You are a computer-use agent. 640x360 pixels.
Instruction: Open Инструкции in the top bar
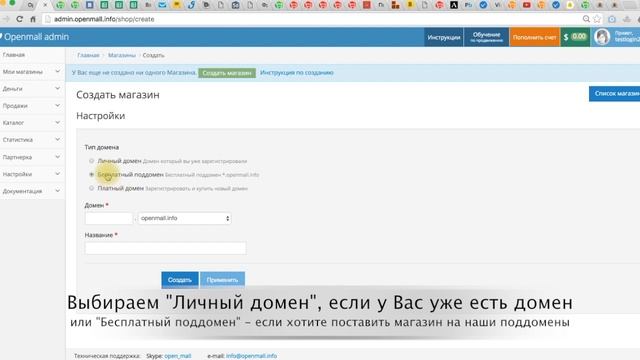(x=444, y=37)
